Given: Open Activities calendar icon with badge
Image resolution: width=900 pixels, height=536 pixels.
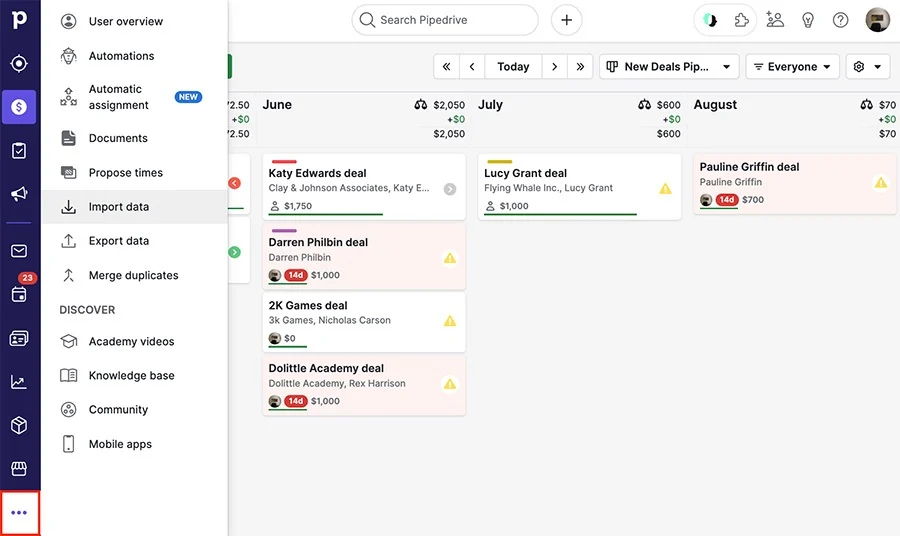Looking at the screenshot, I should [19, 294].
